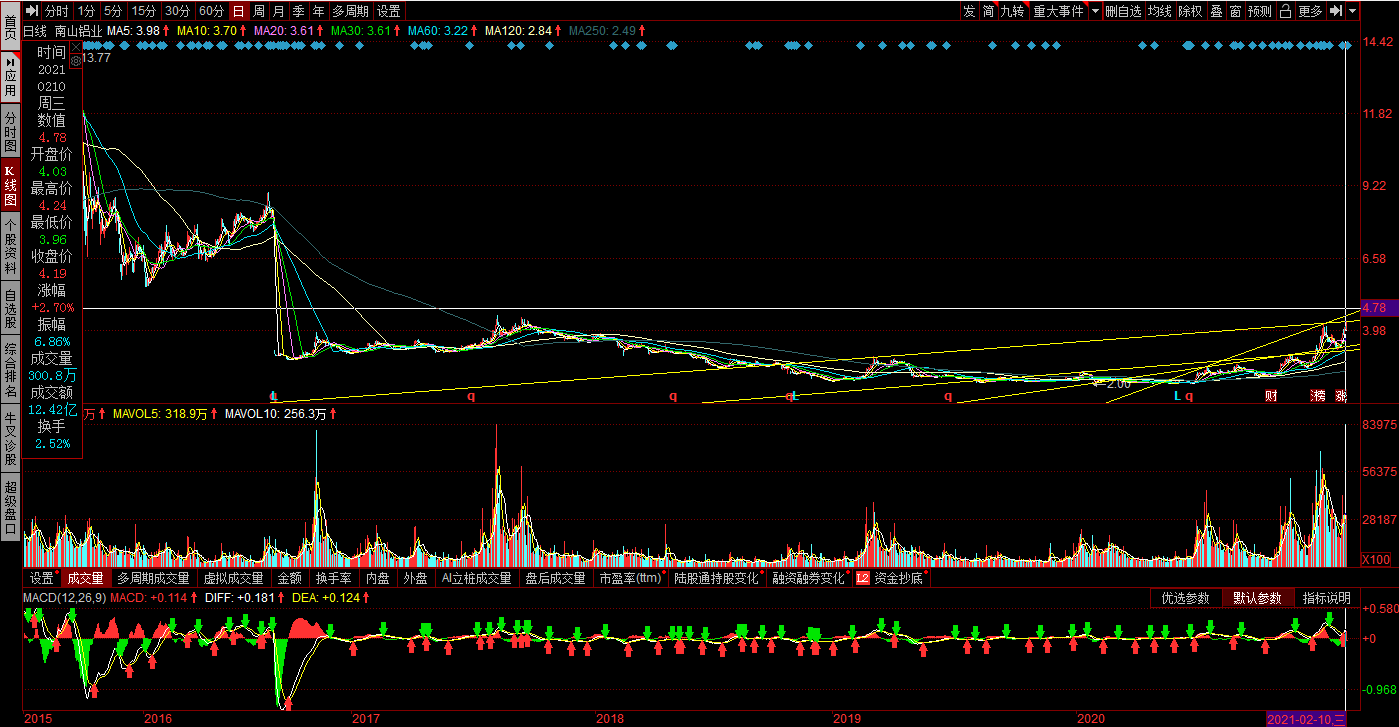Click the red up arrow next to MA5
Image resolution: width=1399 pixels, height=727 pixels.
pyautogui.click(x=167, y=32)
